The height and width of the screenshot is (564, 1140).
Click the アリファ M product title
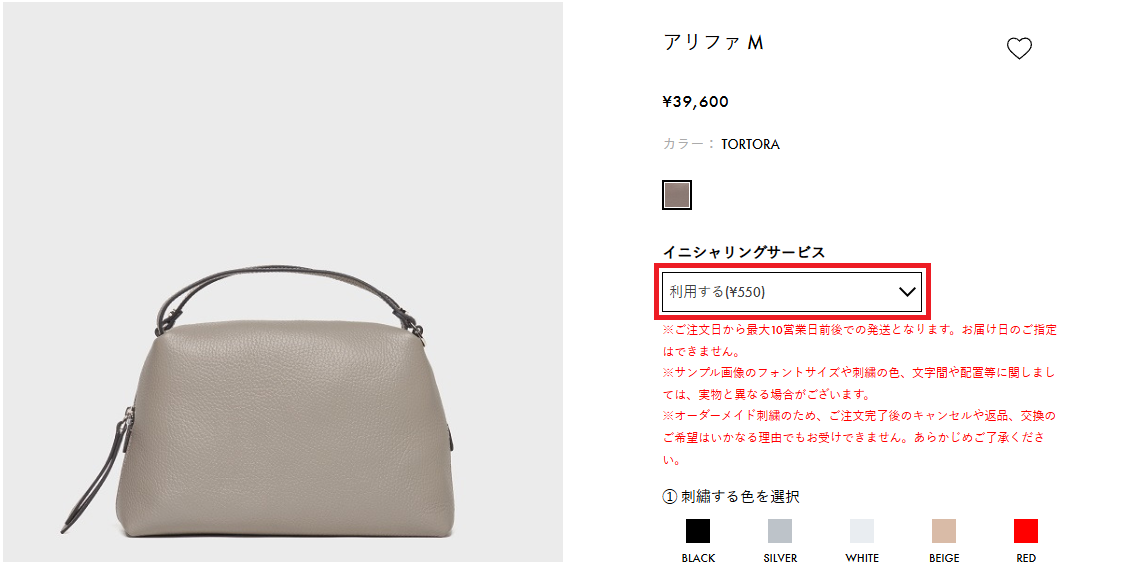pos(713,43)
